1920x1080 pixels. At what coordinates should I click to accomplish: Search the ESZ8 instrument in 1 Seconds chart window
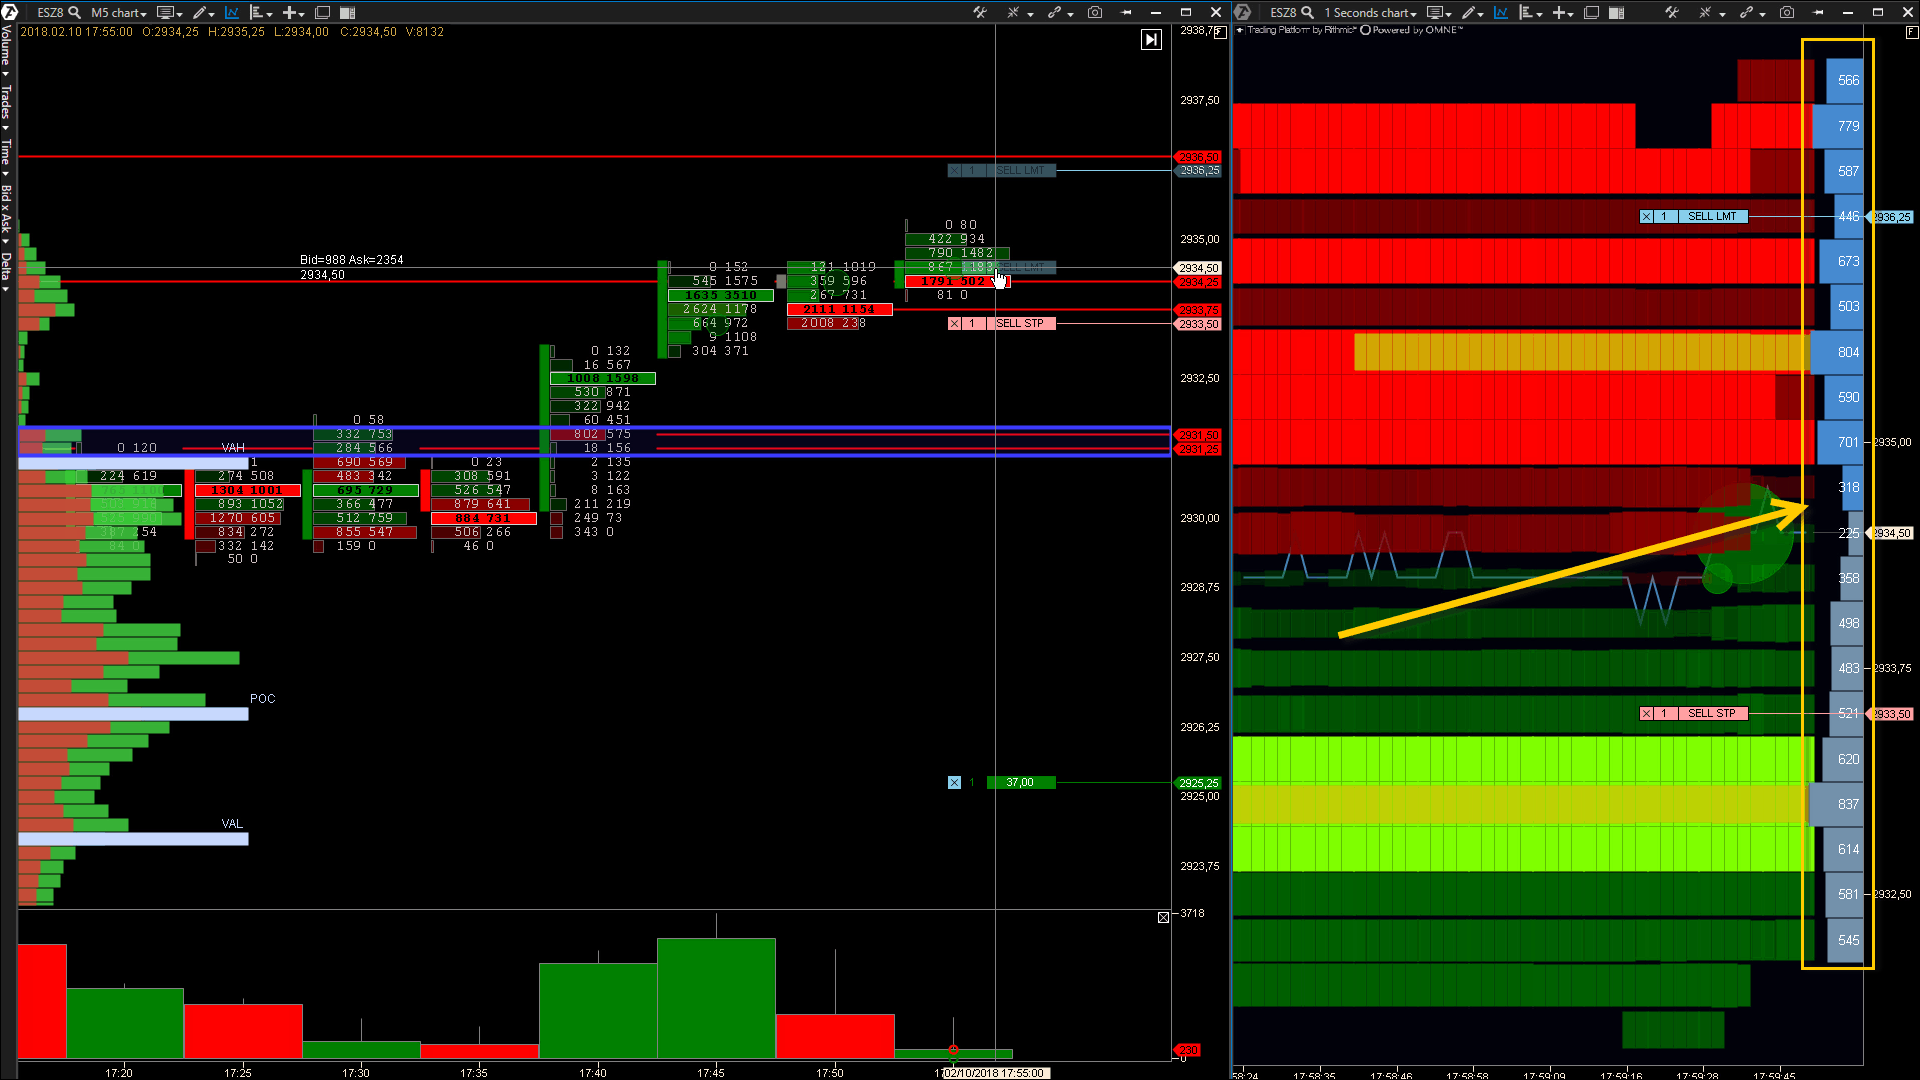pyautogui.click(x=1307, y=12)
